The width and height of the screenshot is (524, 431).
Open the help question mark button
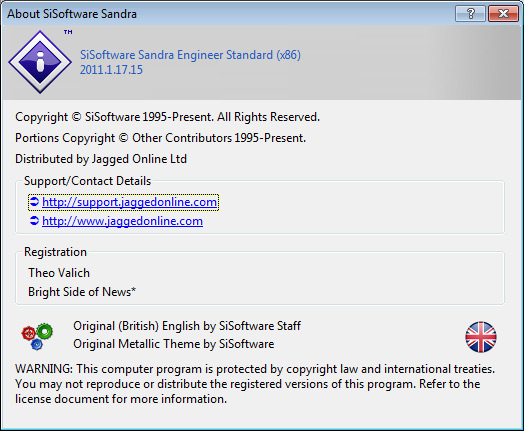[470, 14]
